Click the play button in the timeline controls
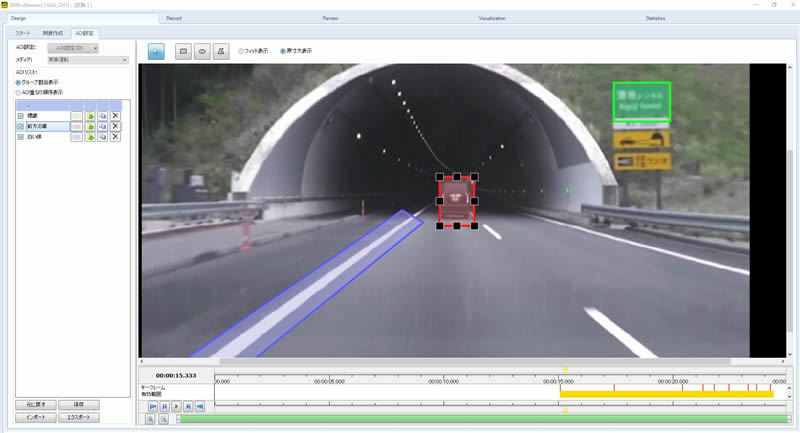800x433 pixels. 176,407
